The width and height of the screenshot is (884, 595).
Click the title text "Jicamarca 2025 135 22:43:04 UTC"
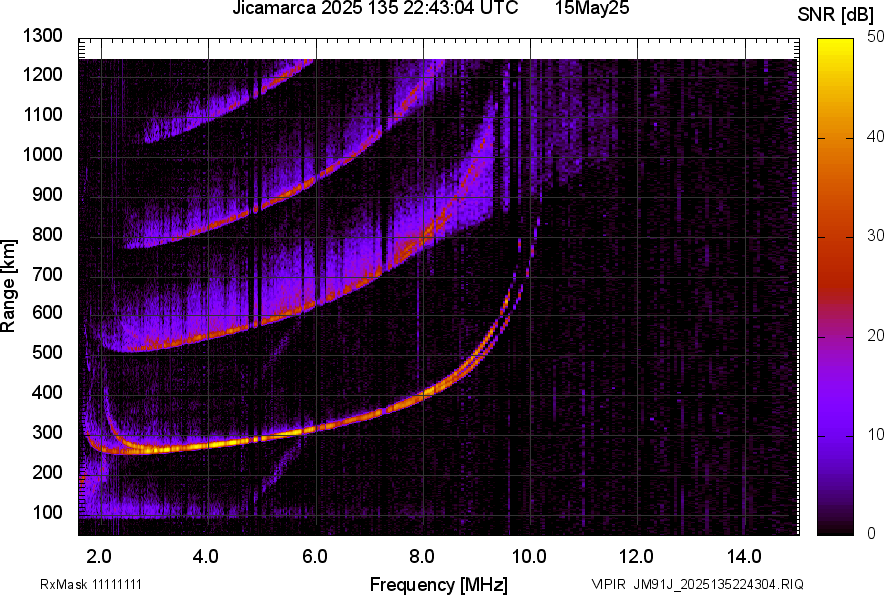pyautogui.click(x=375, y=8)
